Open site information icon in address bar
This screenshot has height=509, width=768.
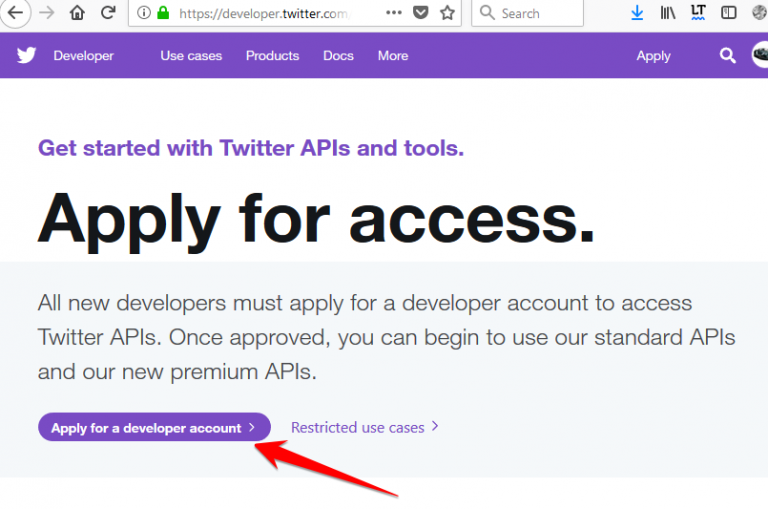click(144, 13)
